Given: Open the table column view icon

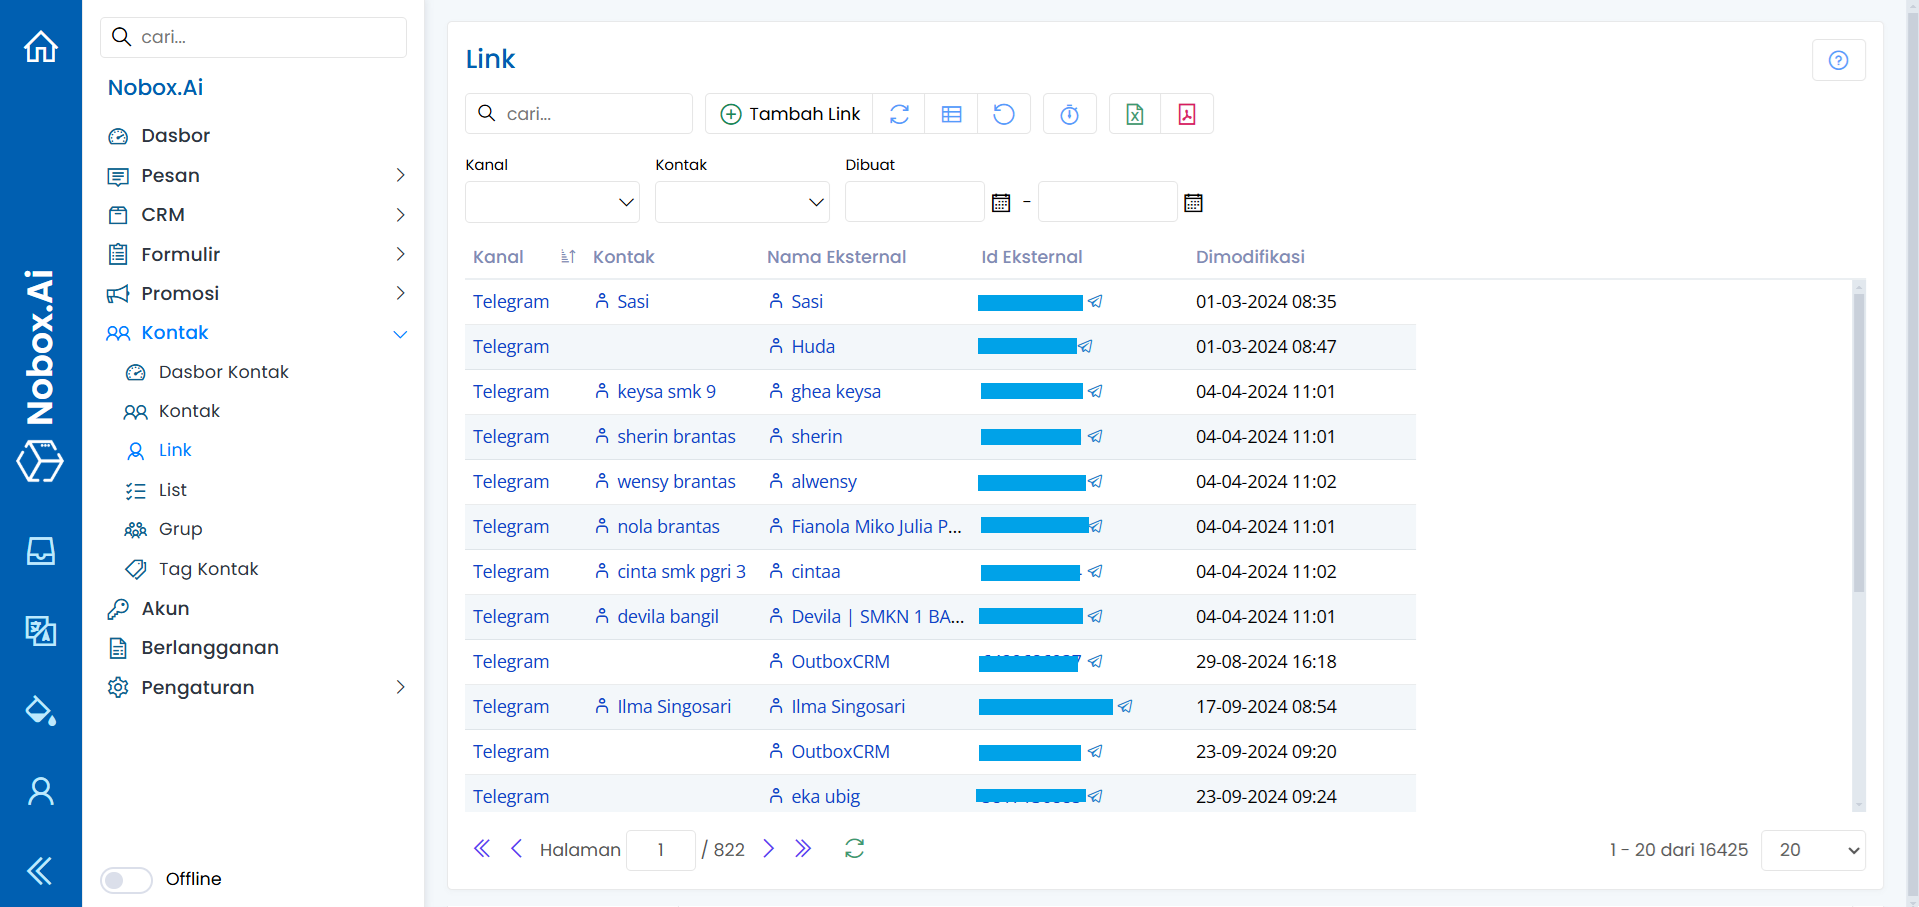Looking at the screenshot, I should [x=951, y=114].
